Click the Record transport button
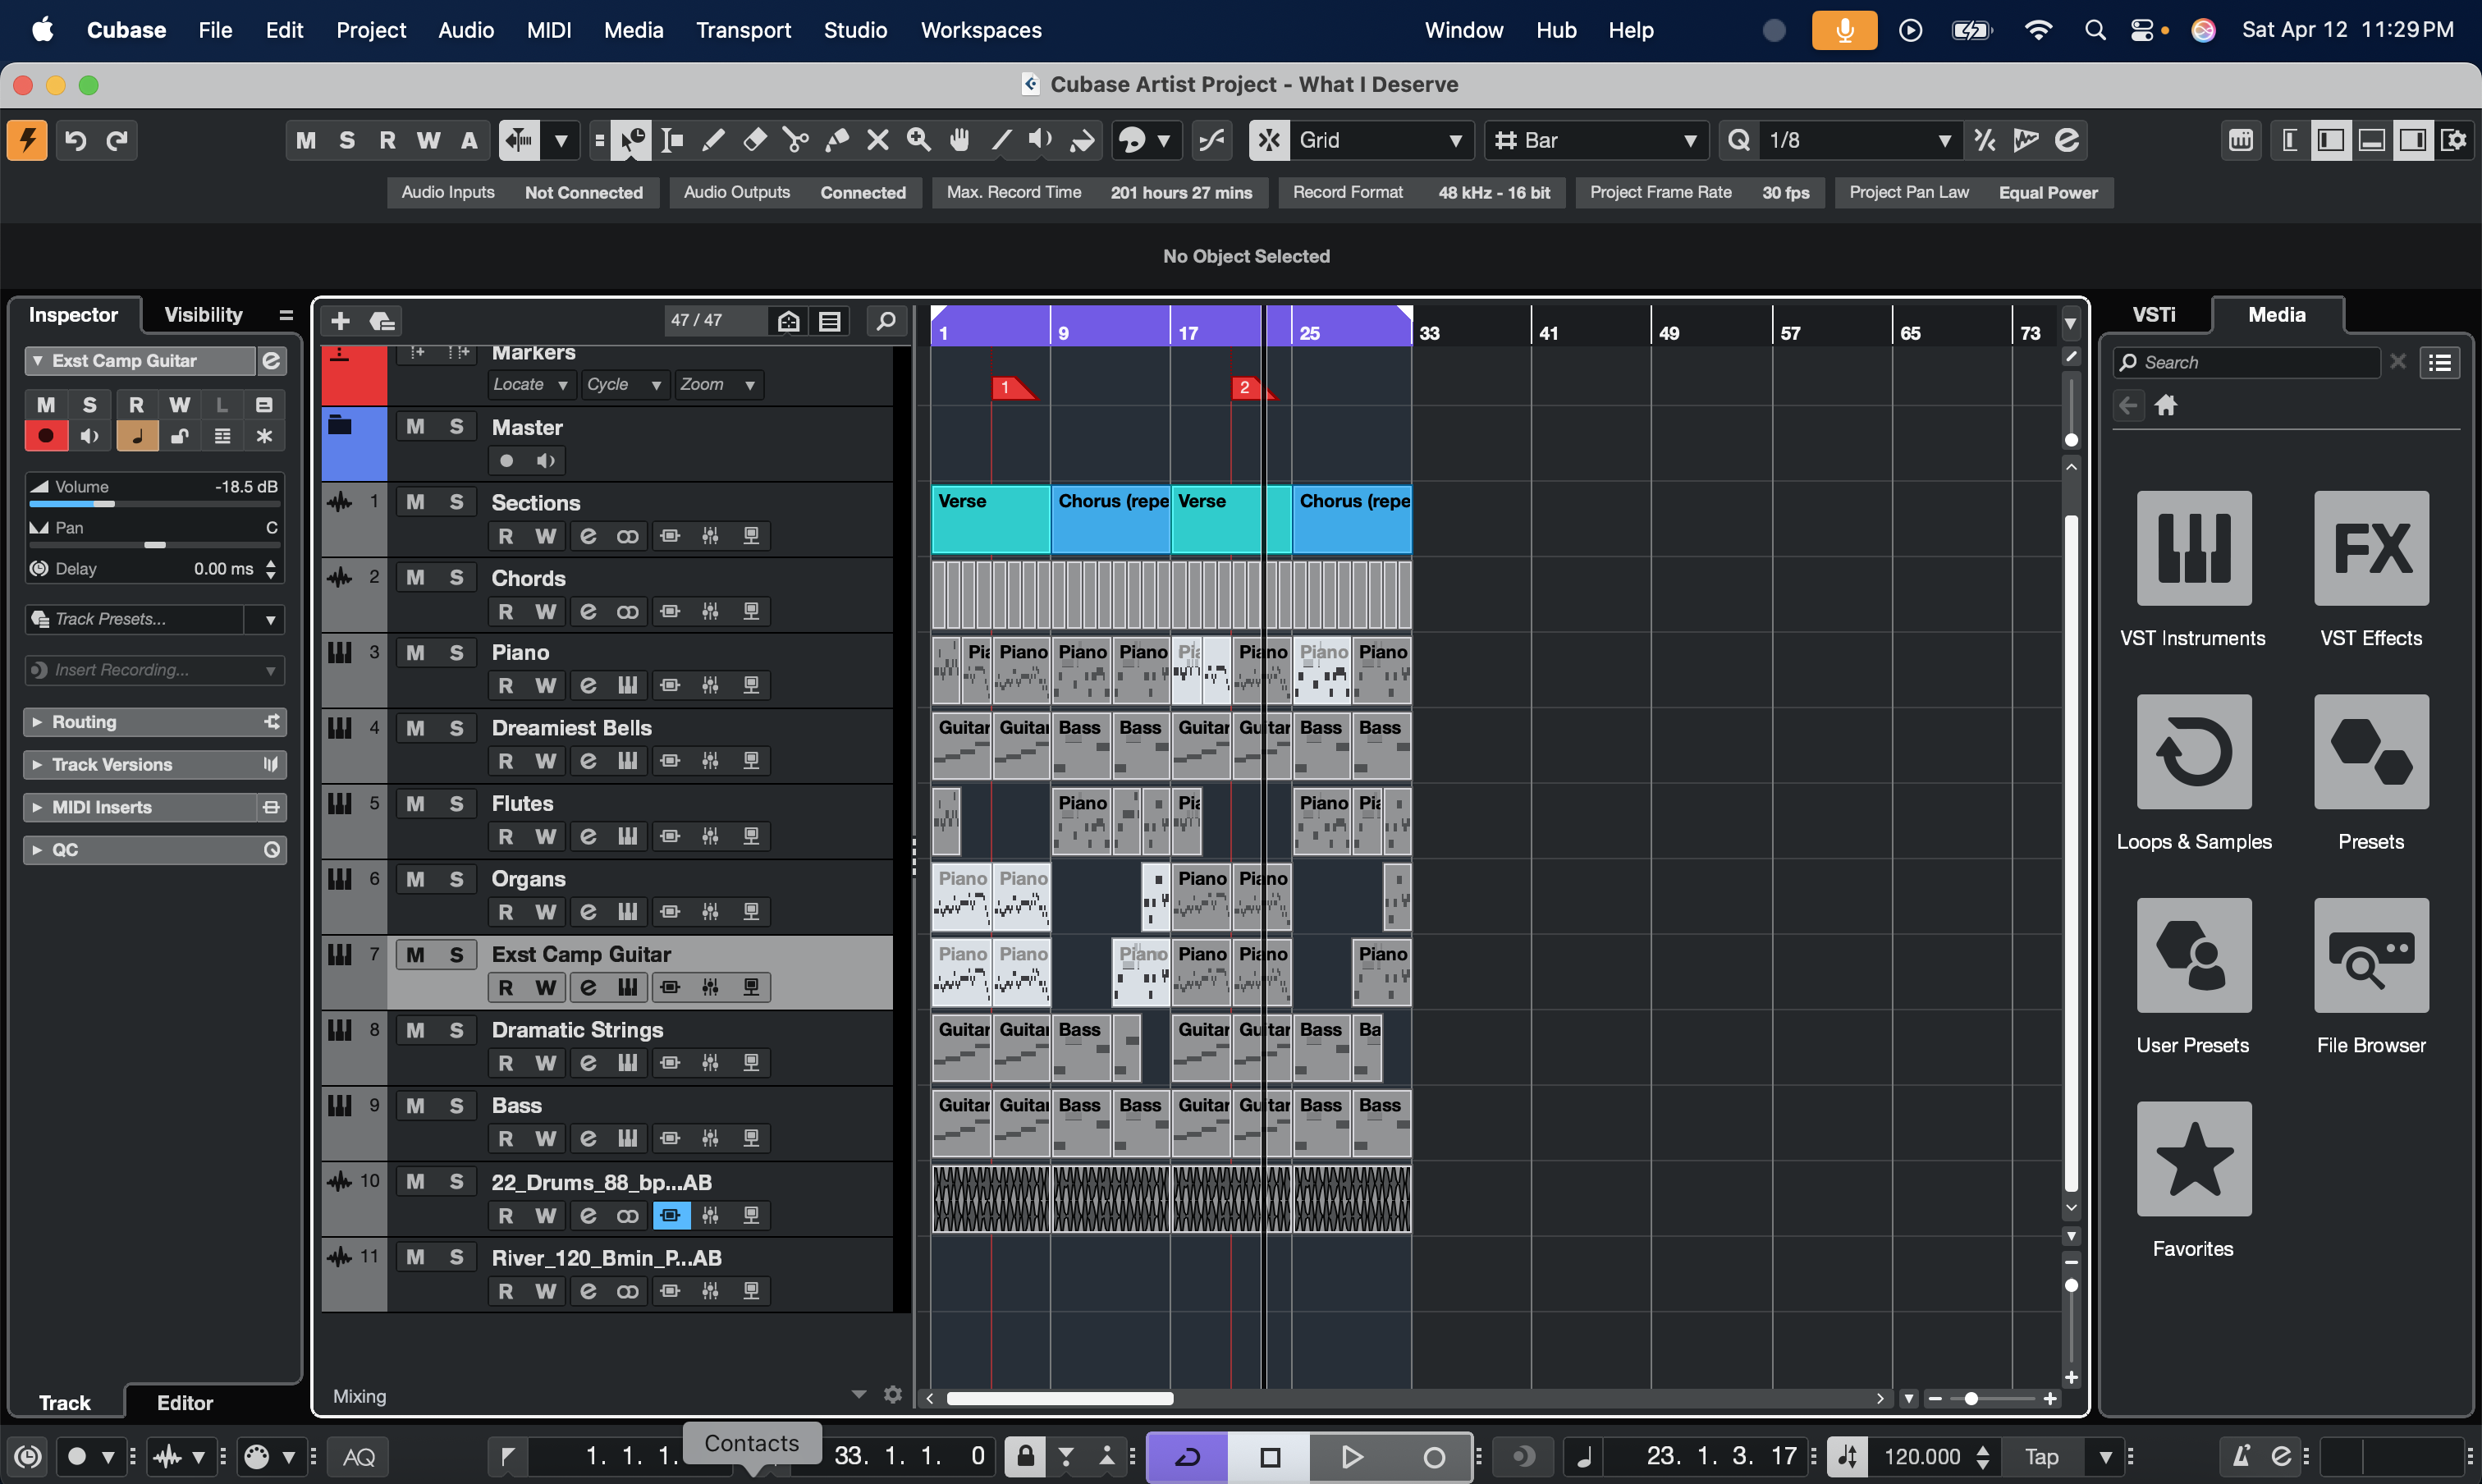2482x1484 pixels. click(x=1433, y=1457)
